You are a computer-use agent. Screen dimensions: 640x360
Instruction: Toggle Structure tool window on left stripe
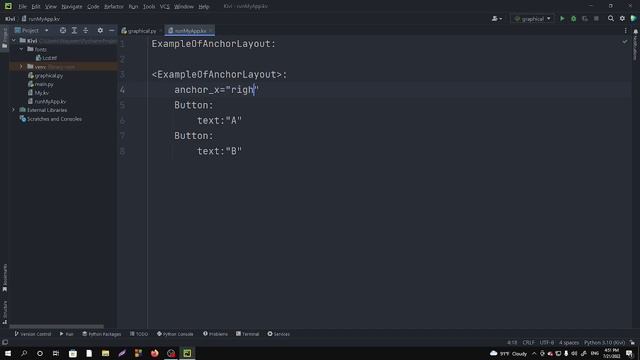click(4, 312)
